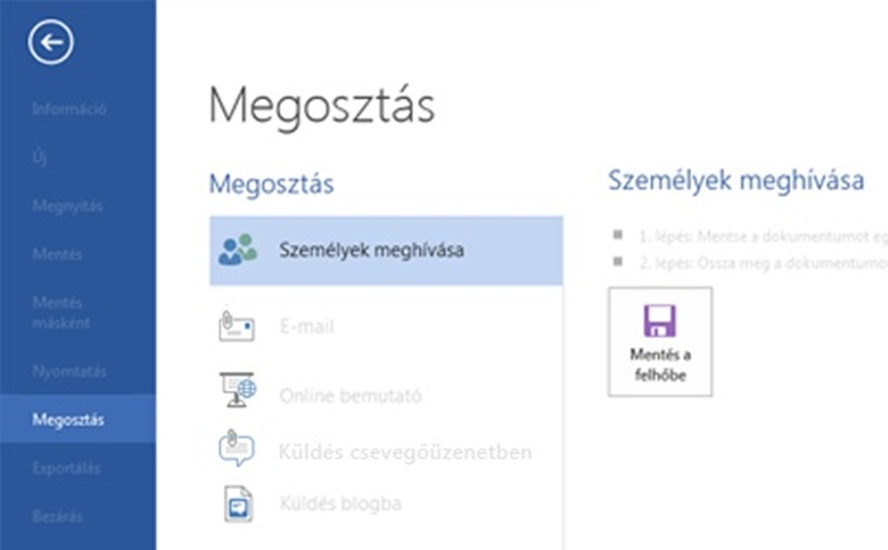Image resolution: width=888 pixels, height=550 pixels.
Task: Select the Megosztás sidebar tab
Action: [x=68, y=420]
